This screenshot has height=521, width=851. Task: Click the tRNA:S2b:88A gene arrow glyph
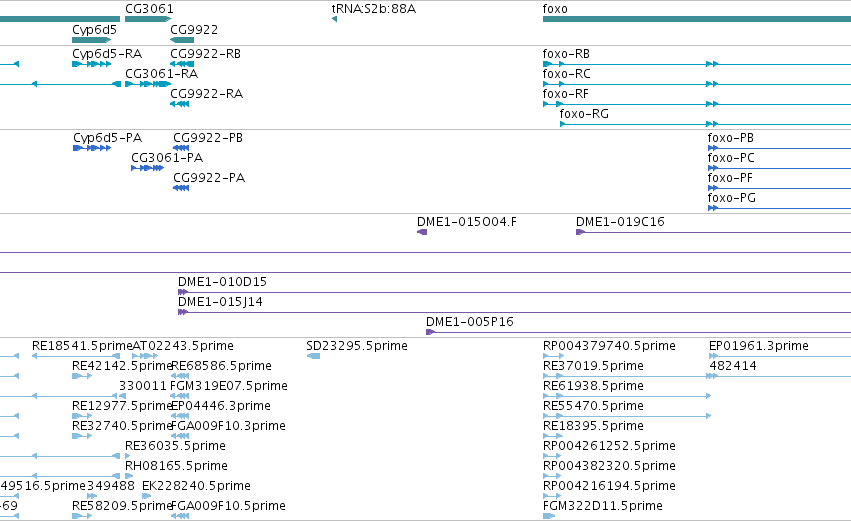coord(334,19)
